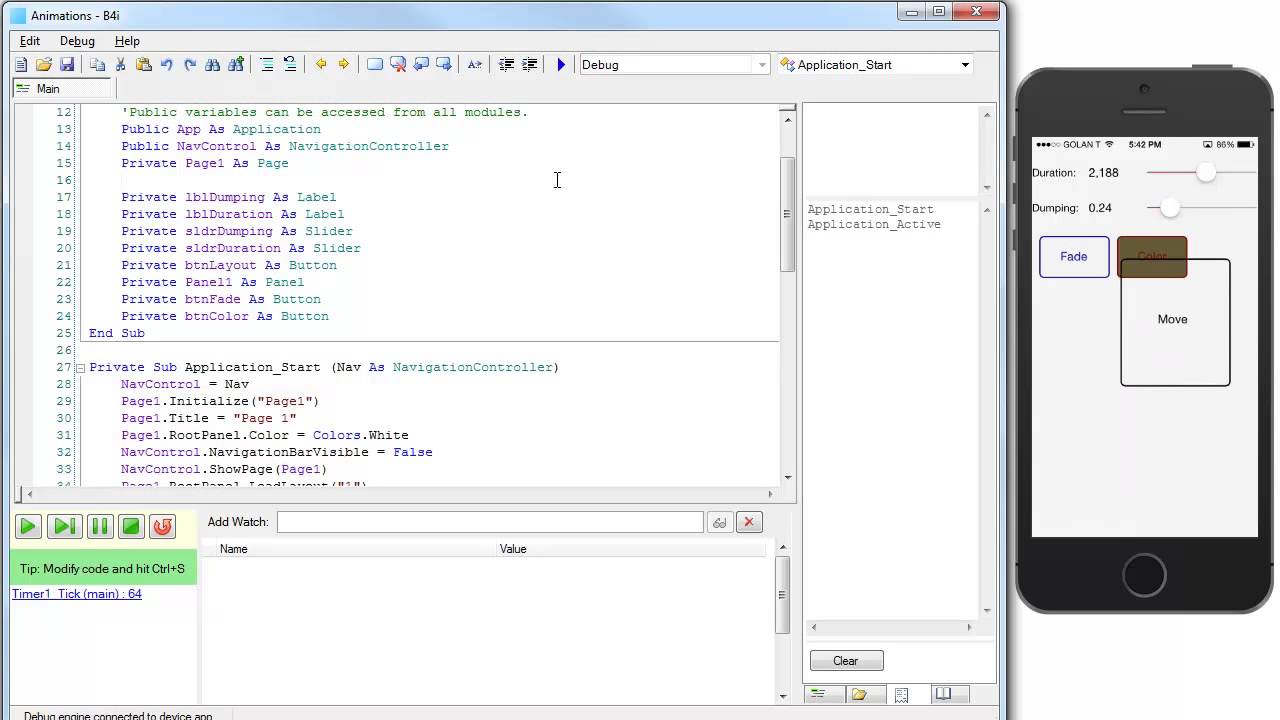The image size is (1280, 720).
Task: Run the project with the blue play arrow
Action: [561, 64]
